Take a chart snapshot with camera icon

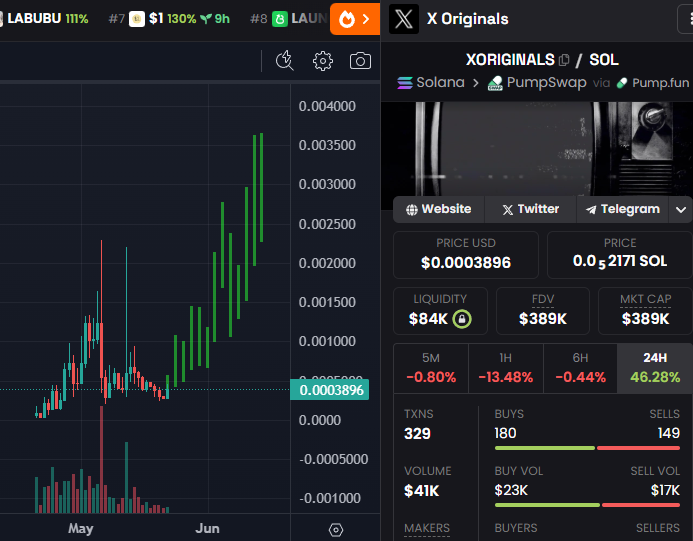pos(360,61)
